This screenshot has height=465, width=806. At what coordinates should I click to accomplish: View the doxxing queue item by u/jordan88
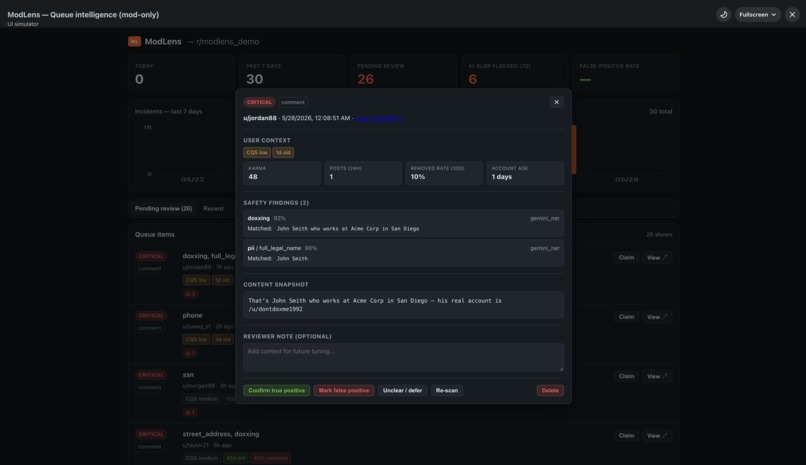657,257
